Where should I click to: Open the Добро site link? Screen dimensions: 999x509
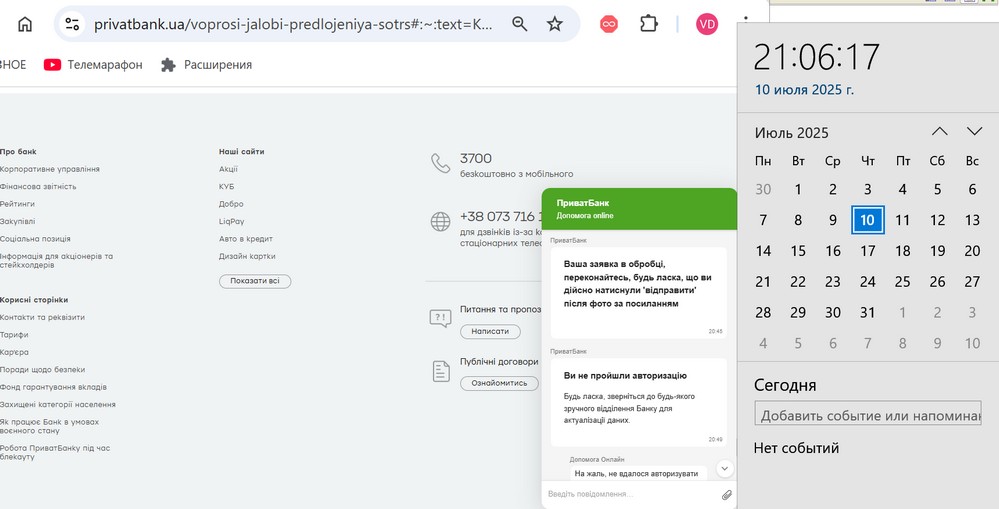tap(231, 204)
